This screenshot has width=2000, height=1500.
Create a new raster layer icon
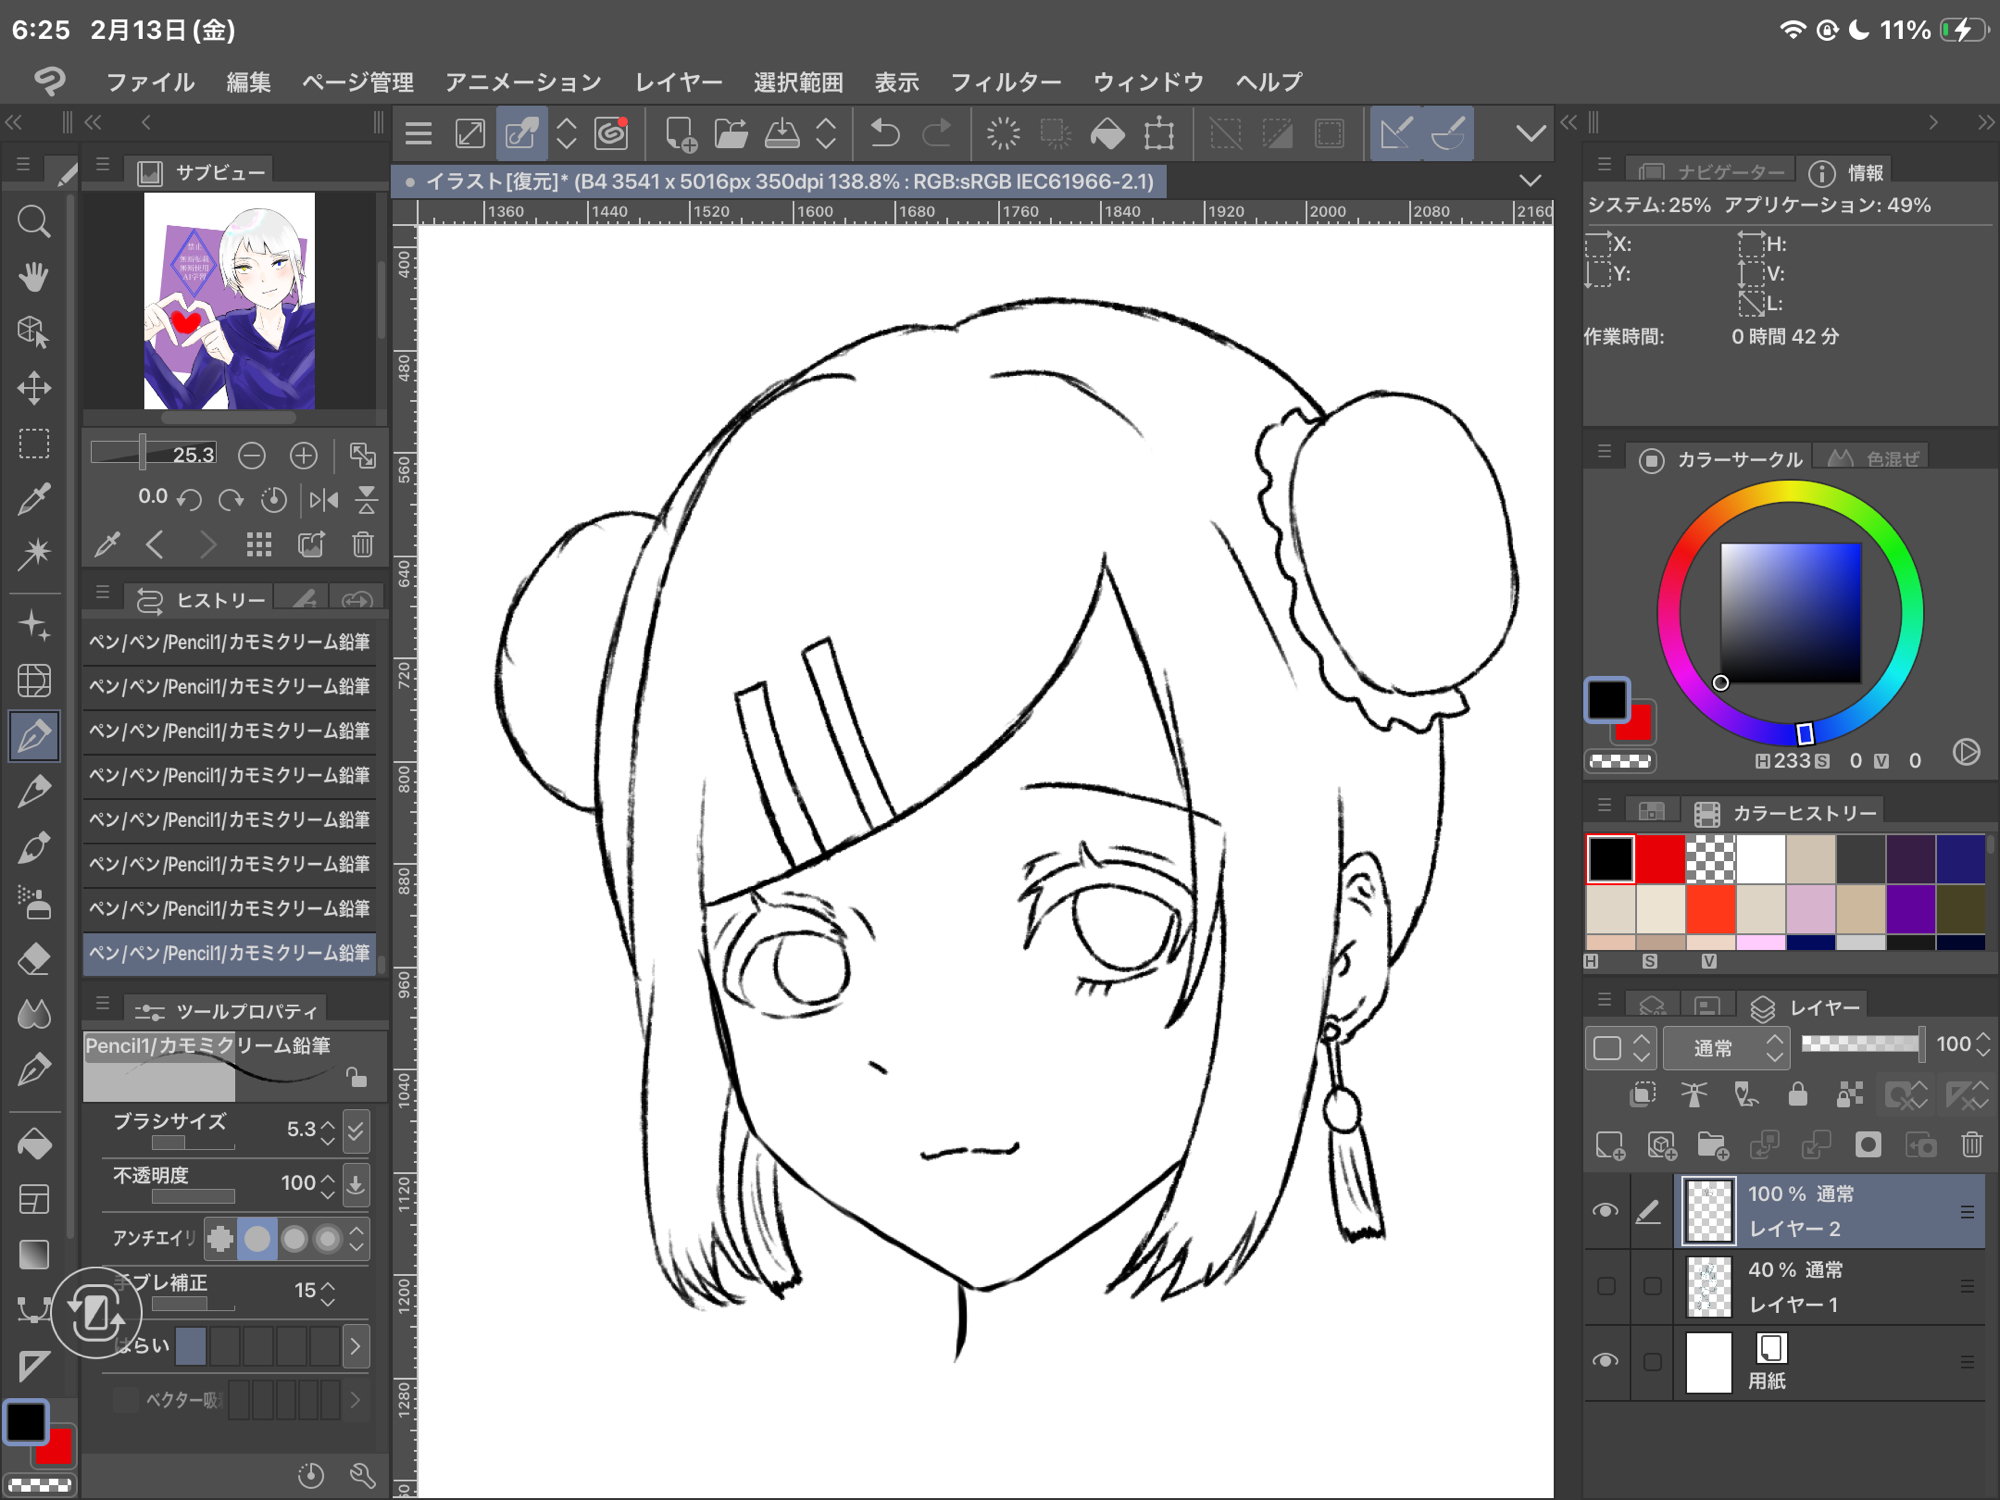pyautogui.click(x=1610, y=1145)
